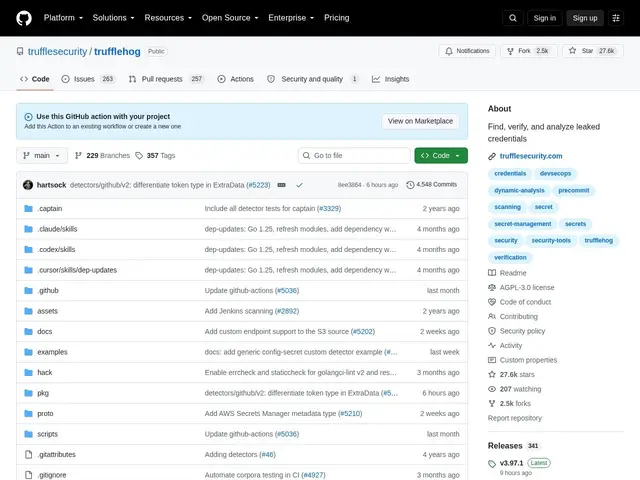
Task: Open the search magnifier icon button
Action: click(513, 18)
